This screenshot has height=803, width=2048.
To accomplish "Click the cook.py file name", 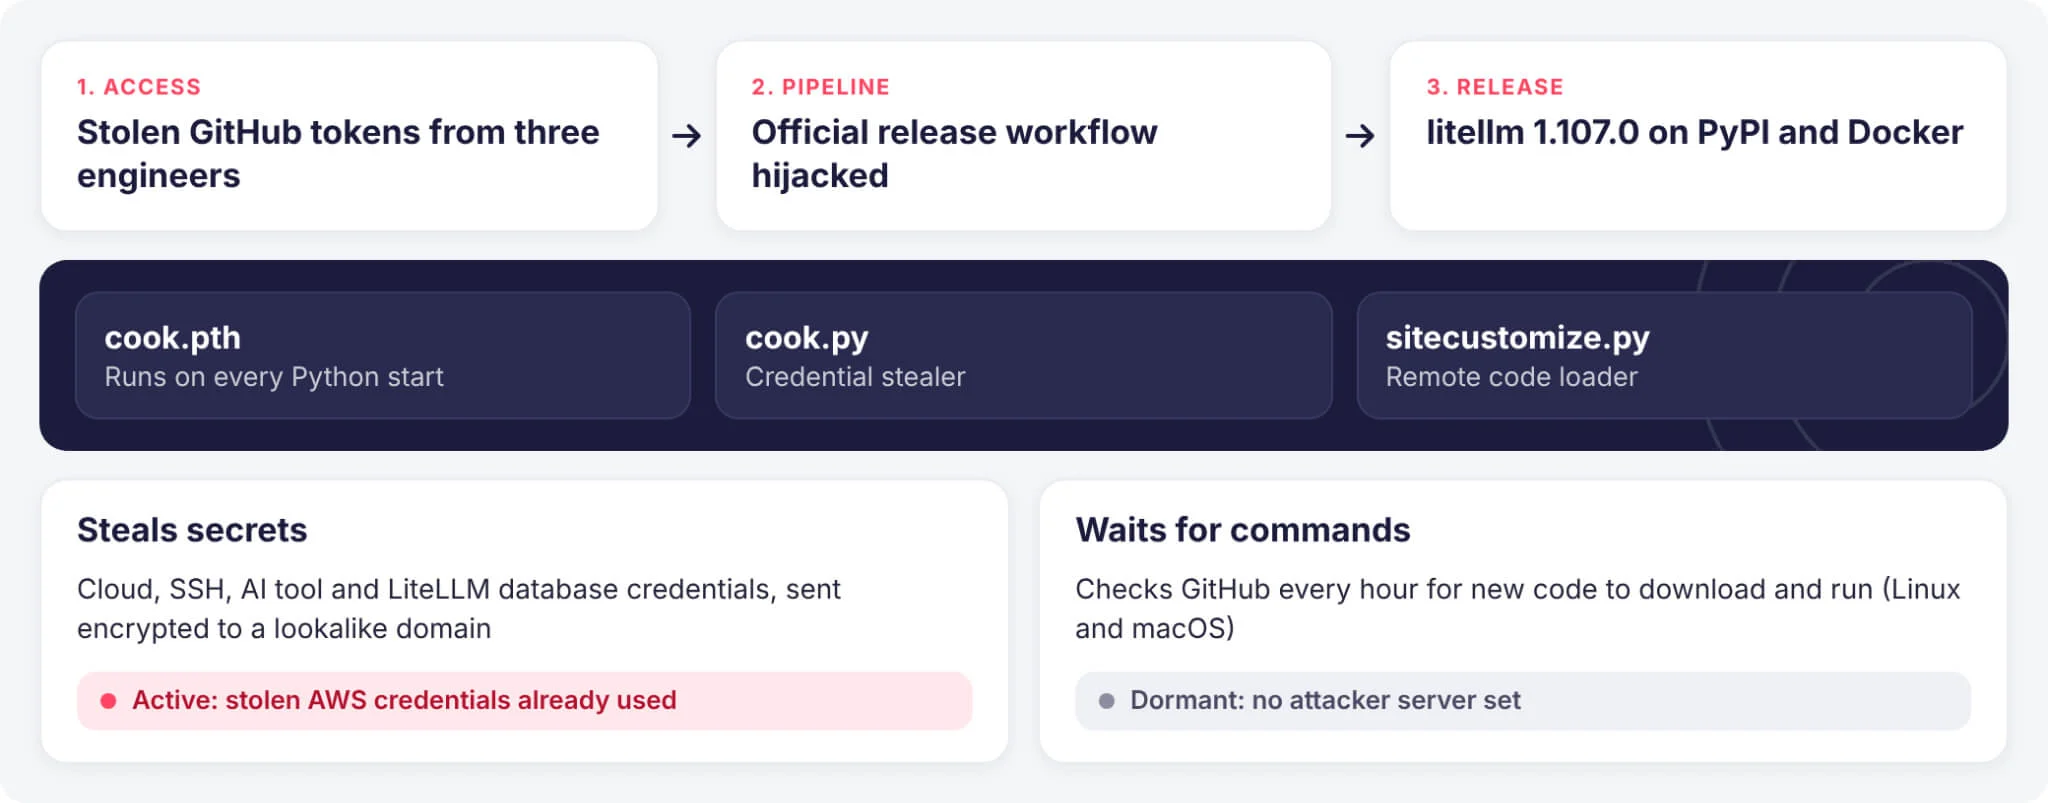I will 806,338.
